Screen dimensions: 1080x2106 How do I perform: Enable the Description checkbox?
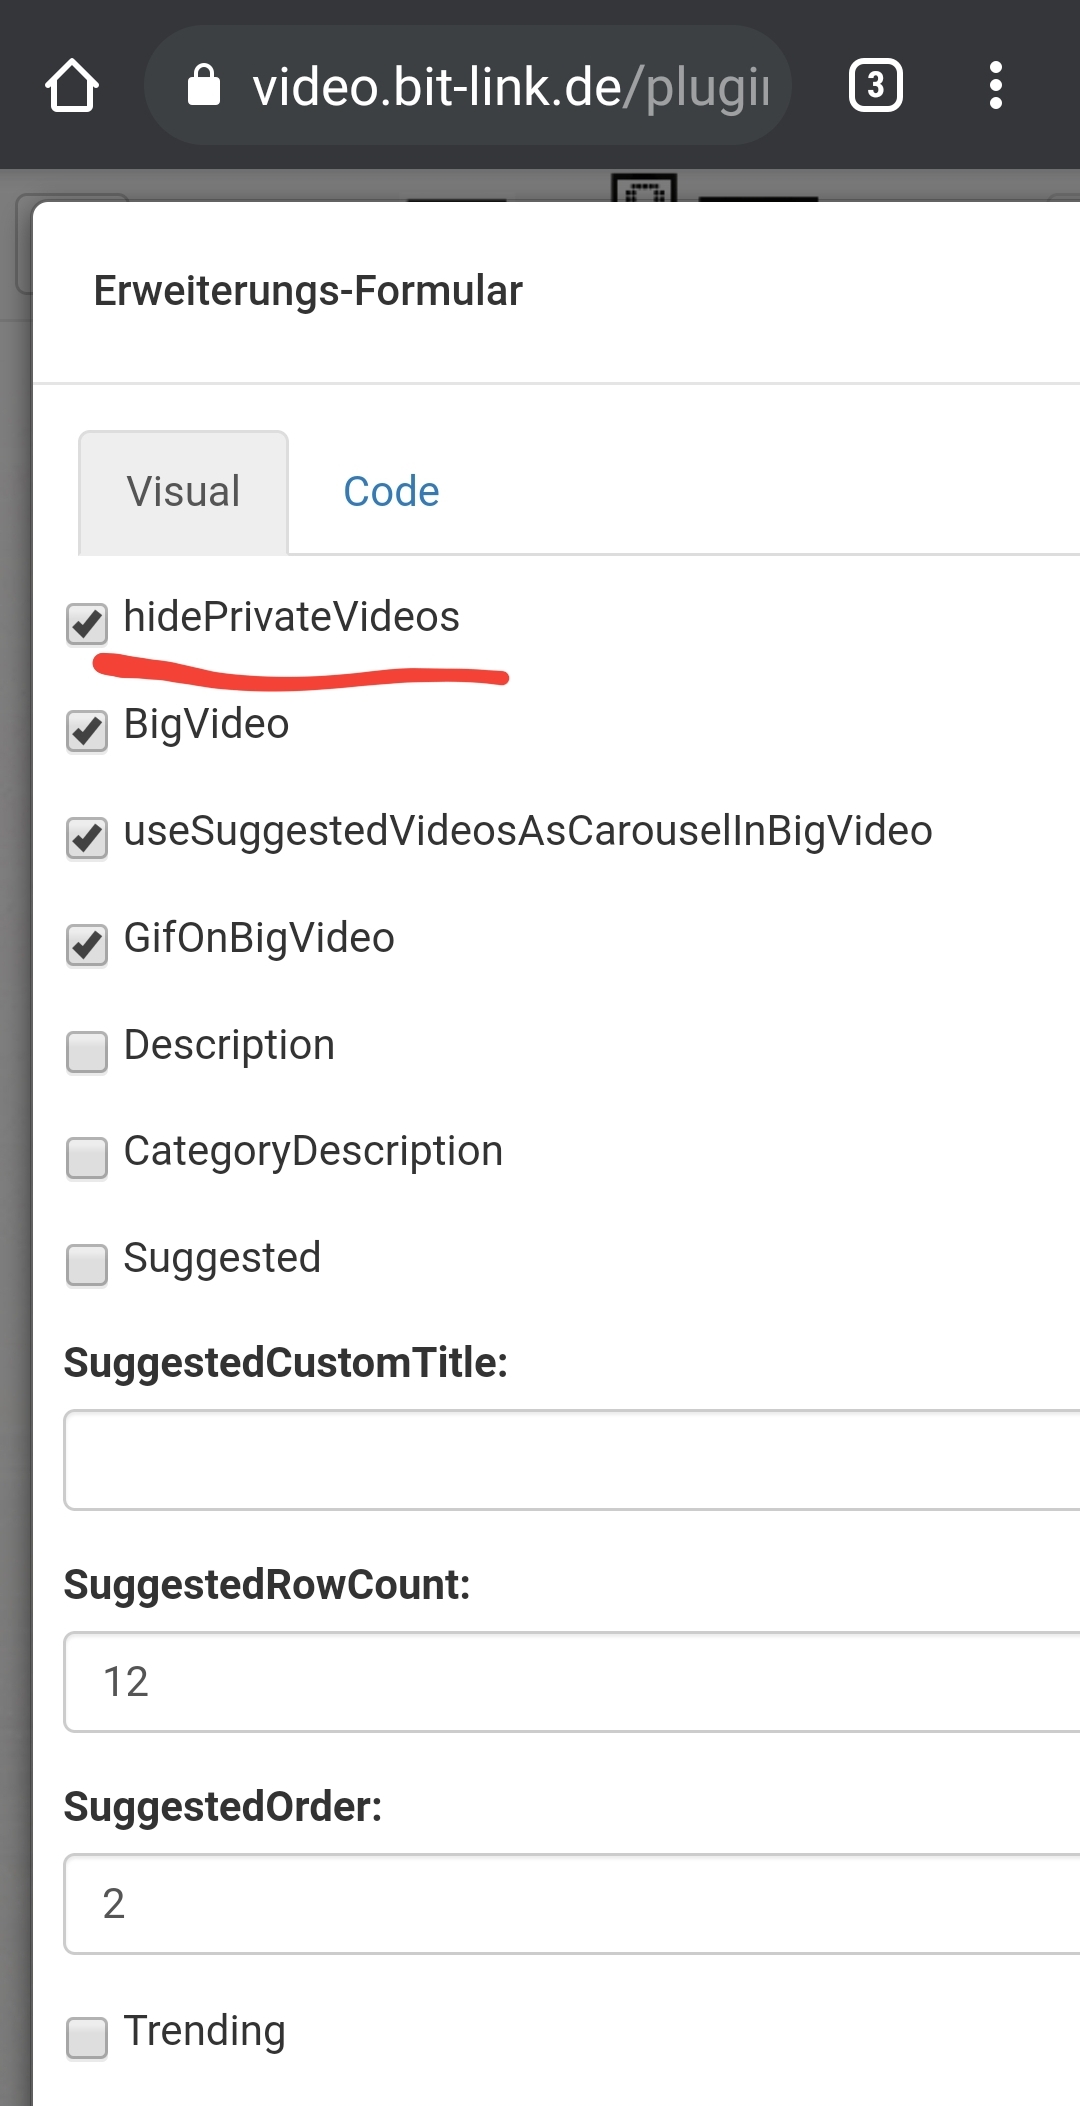[87, 1052]
